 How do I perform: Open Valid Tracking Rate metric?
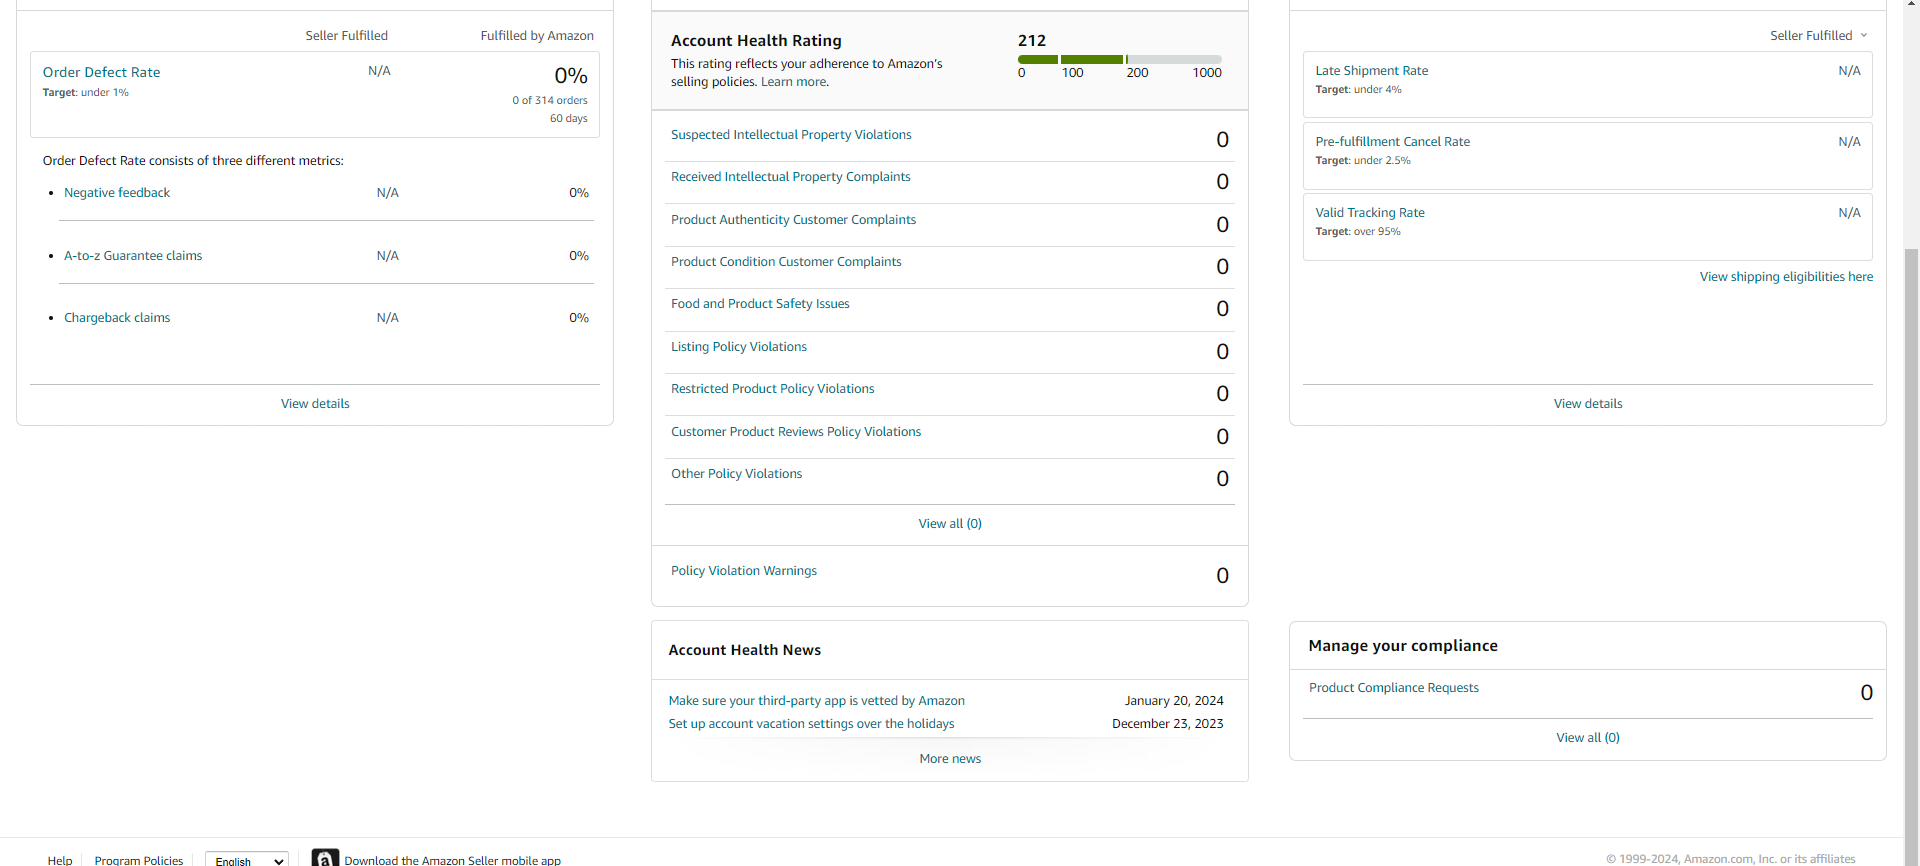click(x=1370, y=212)
